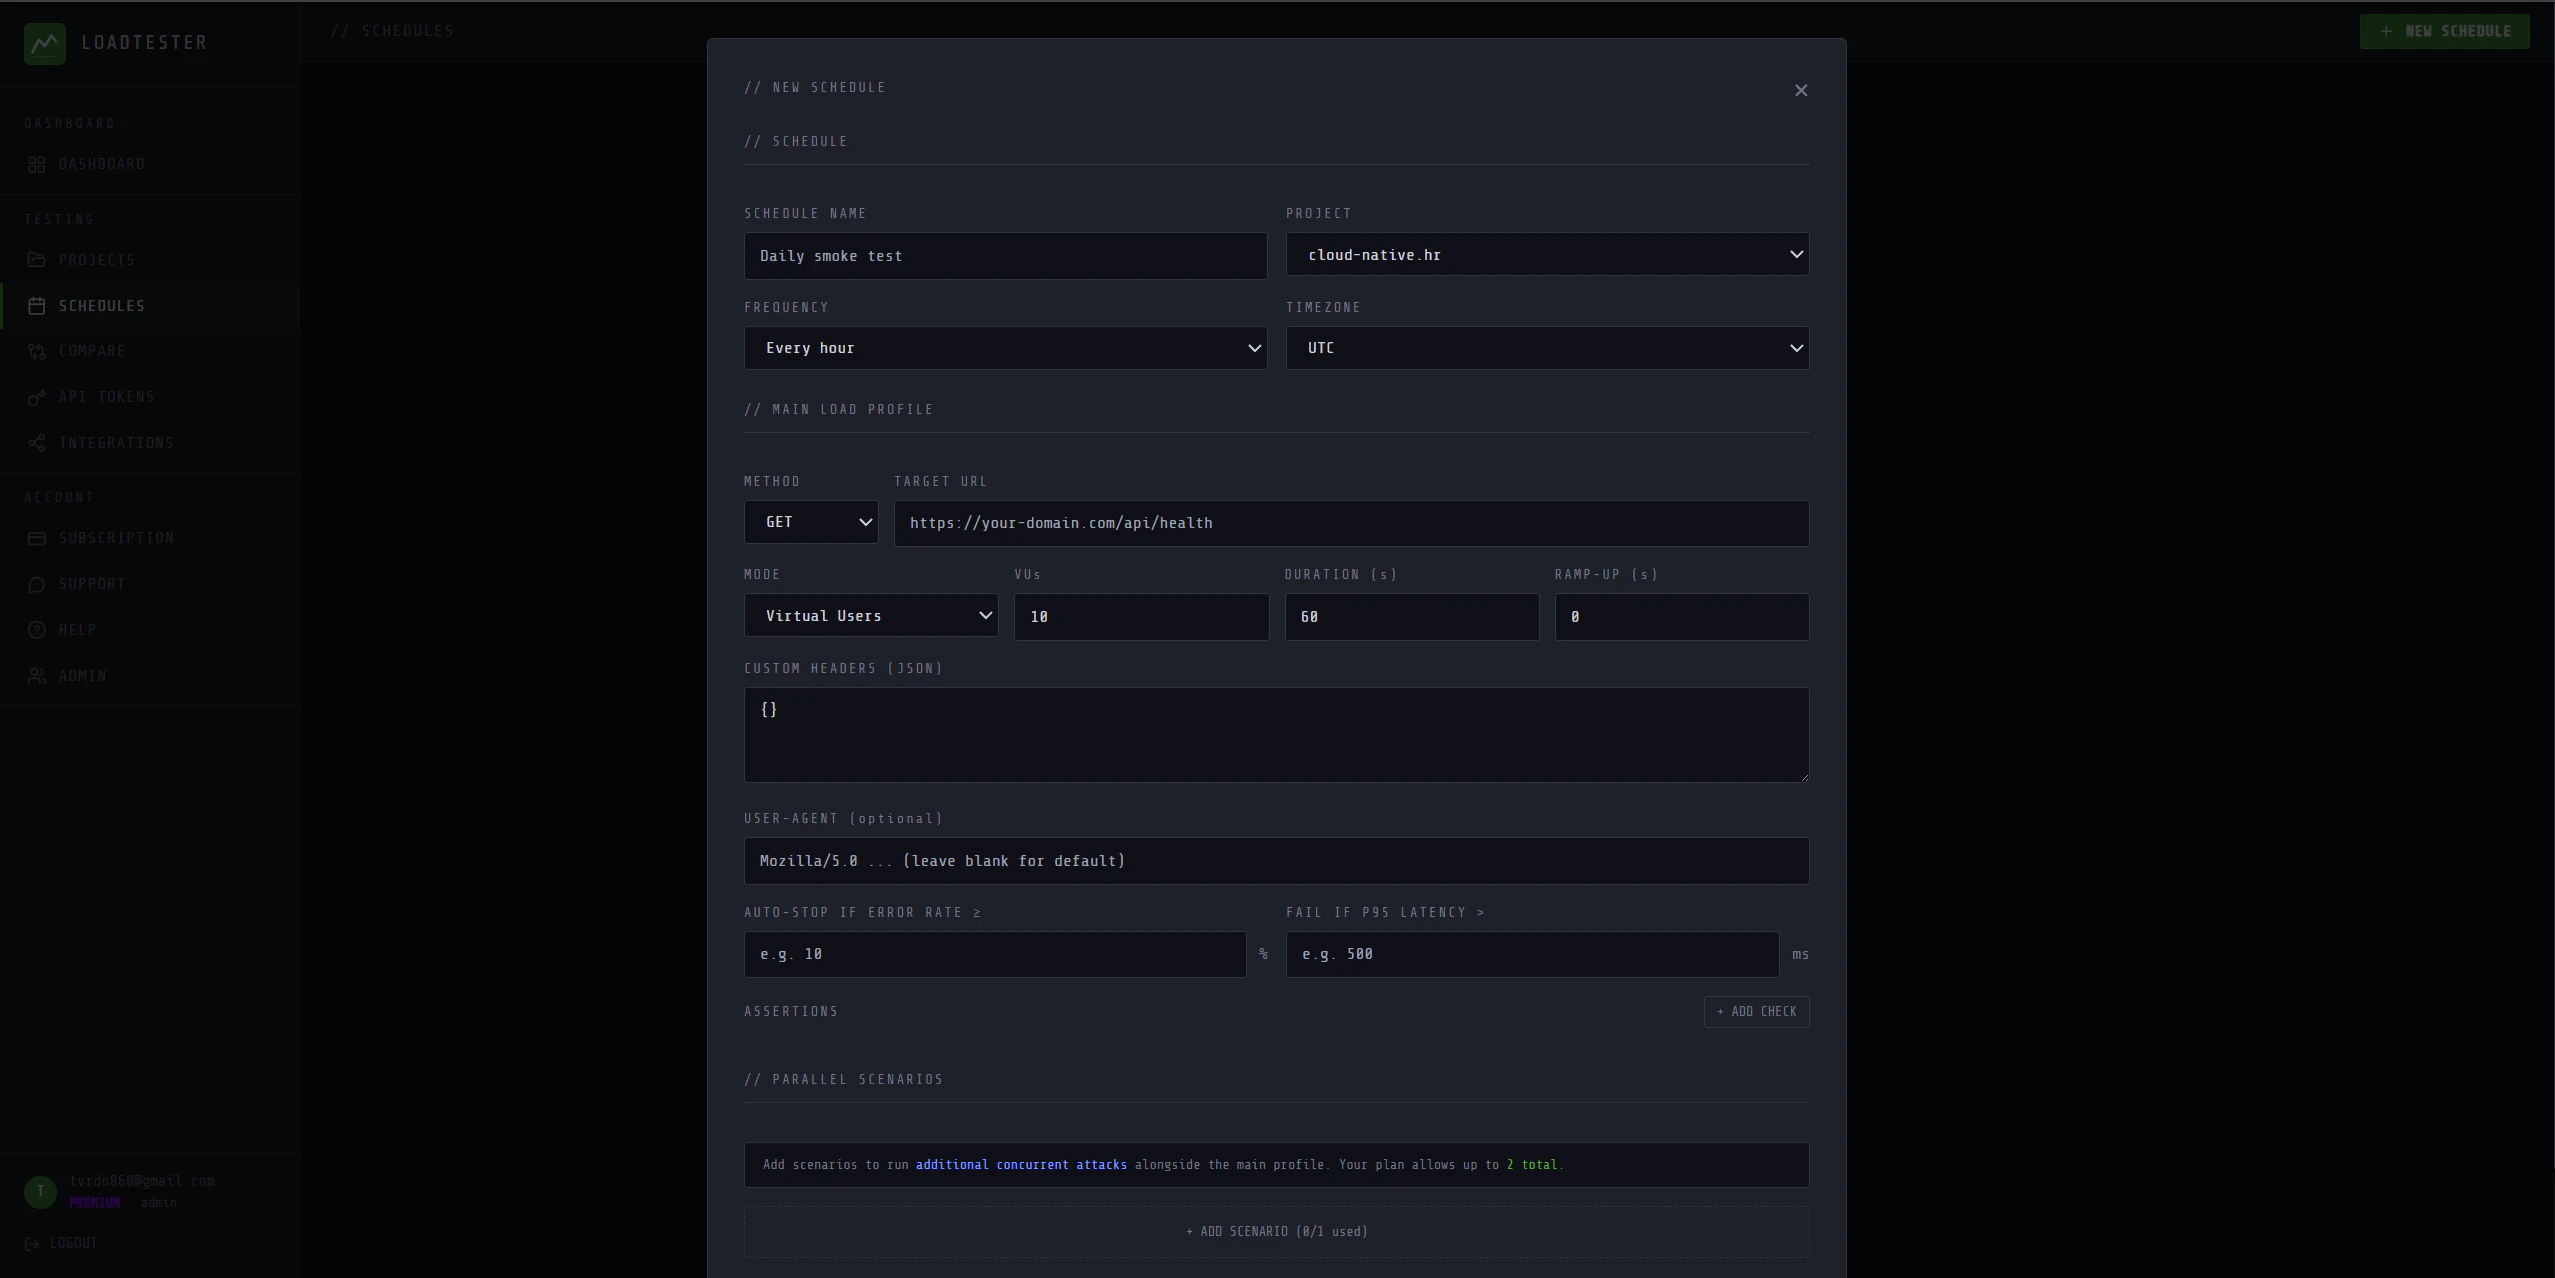Open the Help section
The width and height of the screenshot is (2555, 1278).
click(x=76, y=630)
